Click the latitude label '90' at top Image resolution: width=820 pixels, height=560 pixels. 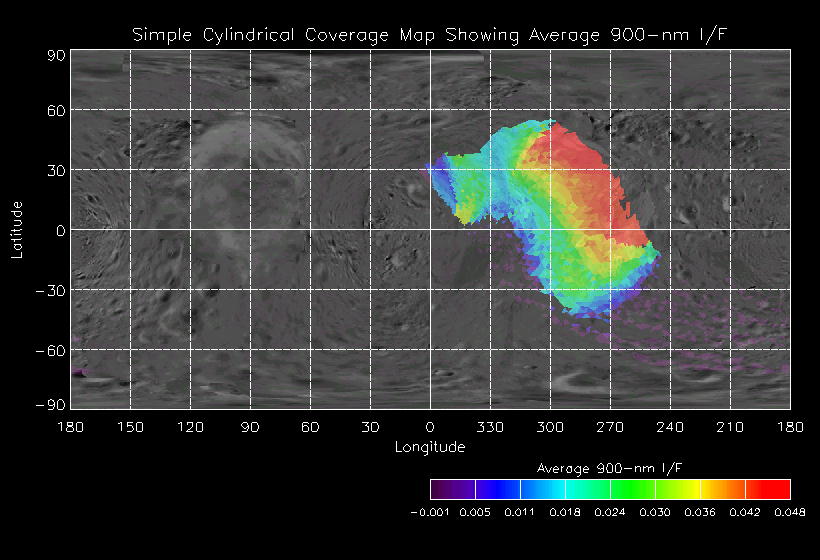[56, 55]
